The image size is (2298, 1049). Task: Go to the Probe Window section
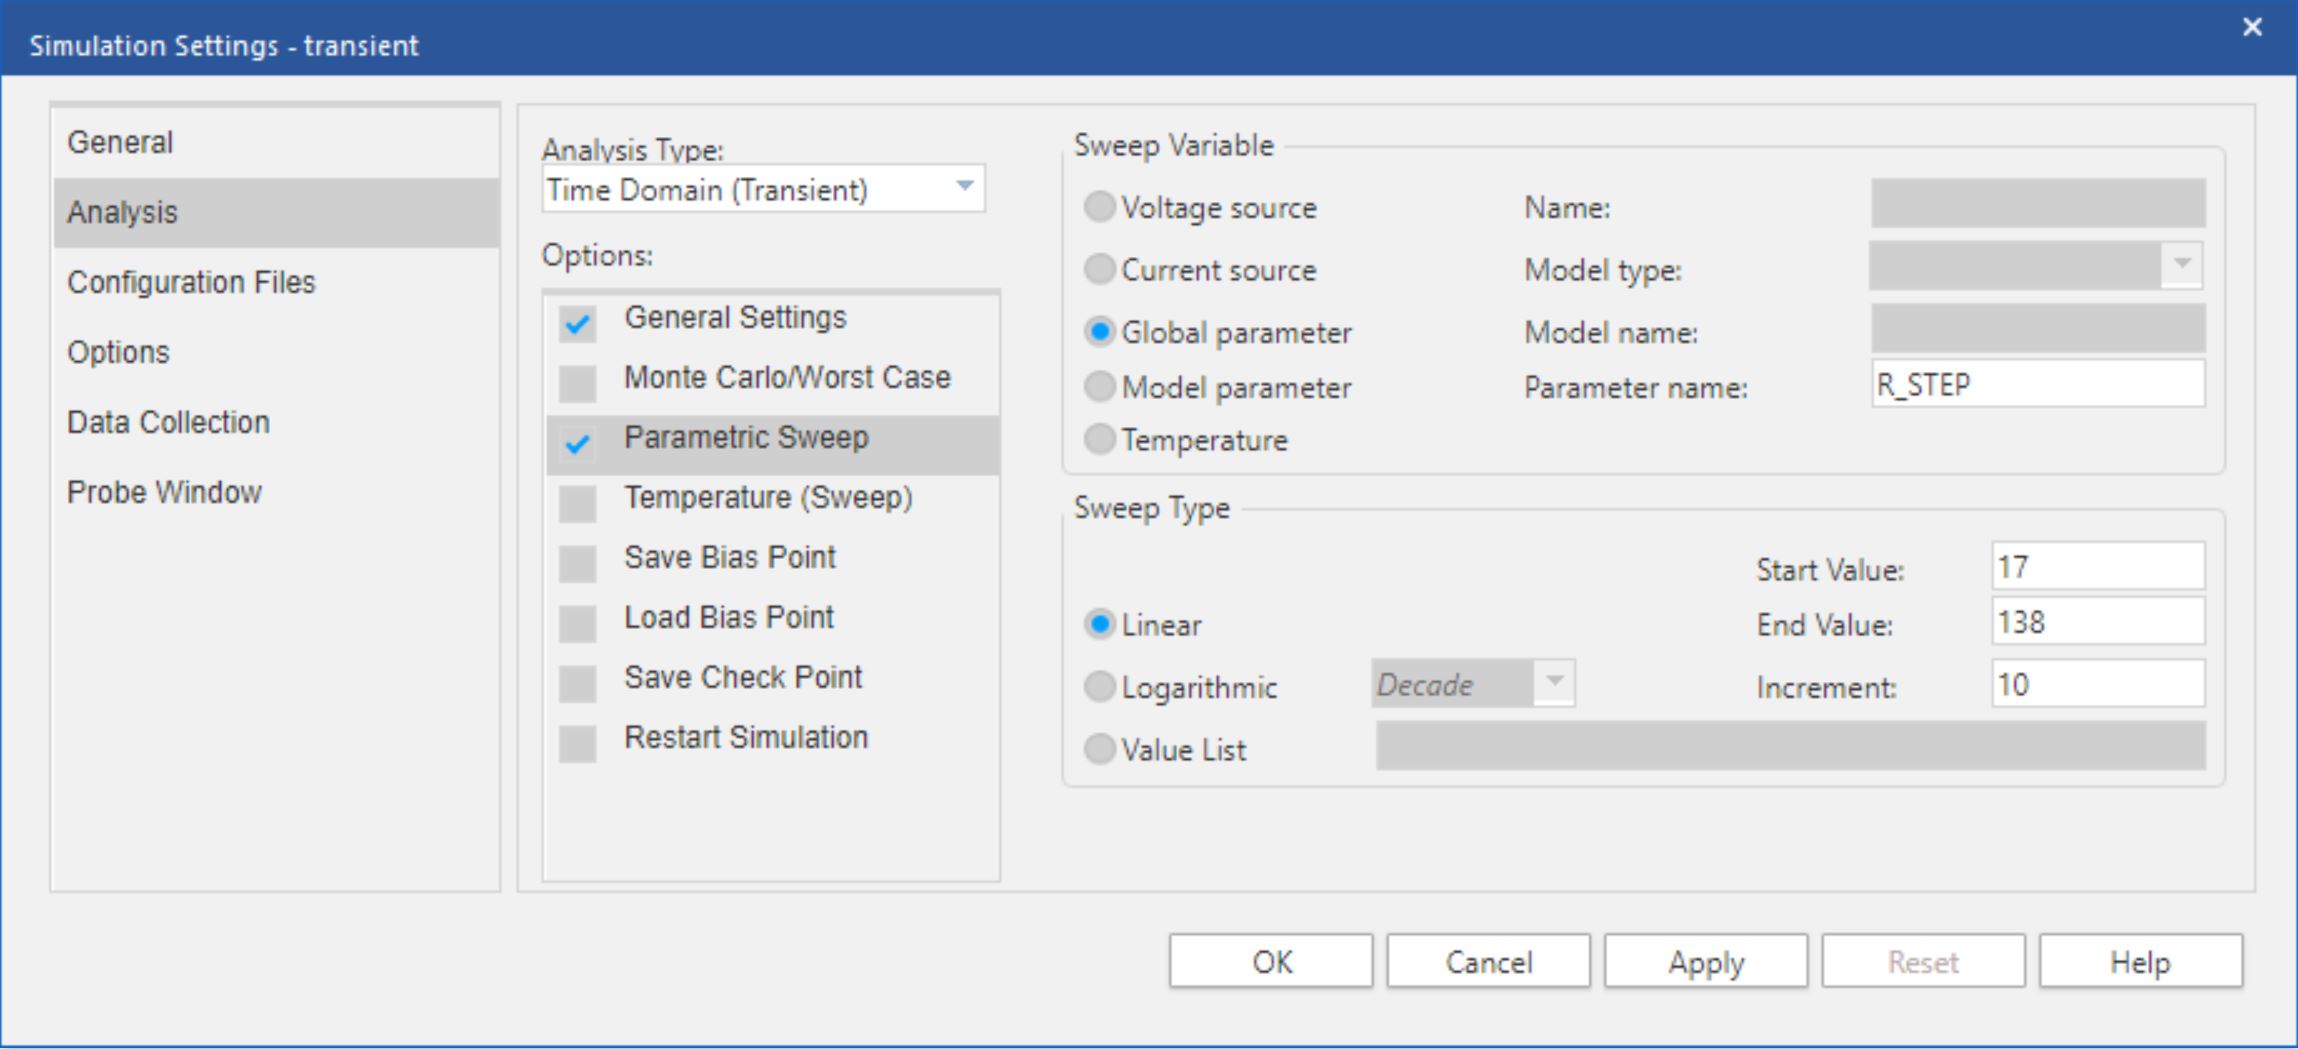164,493
